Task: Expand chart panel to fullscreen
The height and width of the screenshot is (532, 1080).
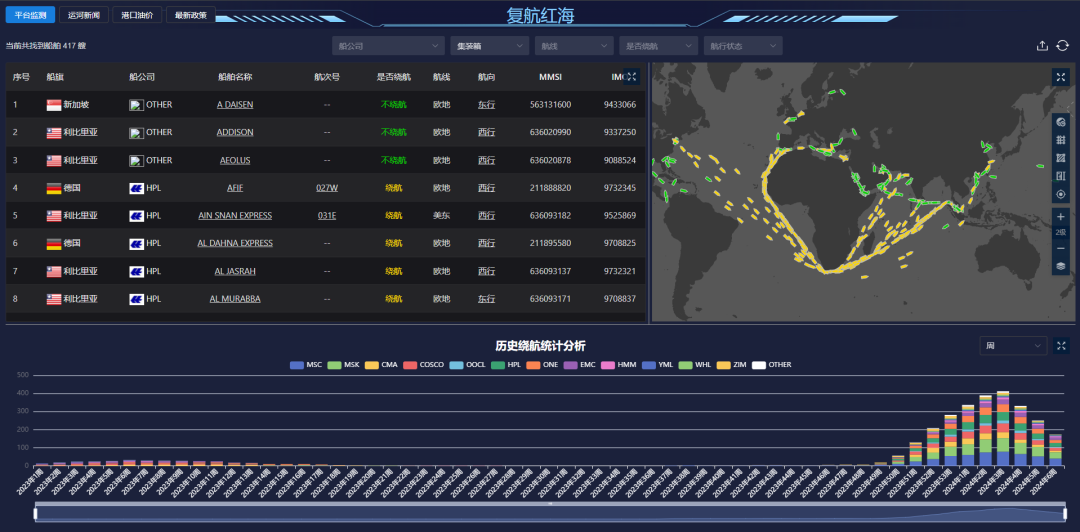Action: pos(1062,346)
